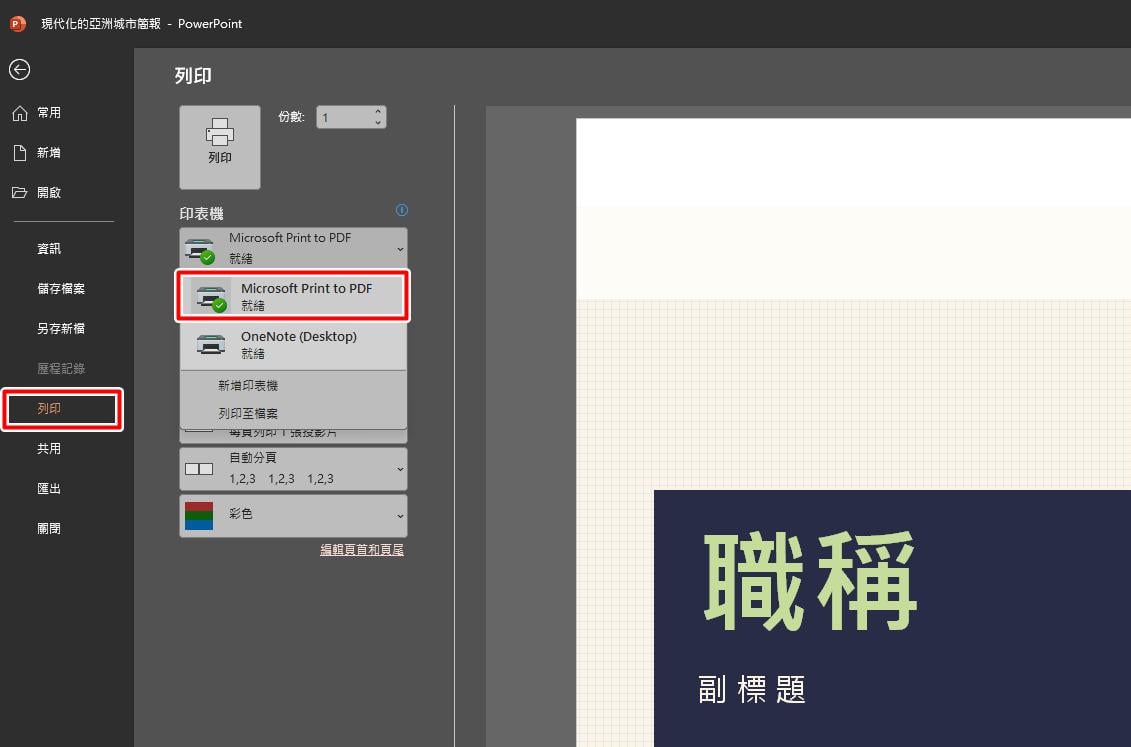Open the 另存新檔 tab
The image size is (1131, 747).
(61, 328)
